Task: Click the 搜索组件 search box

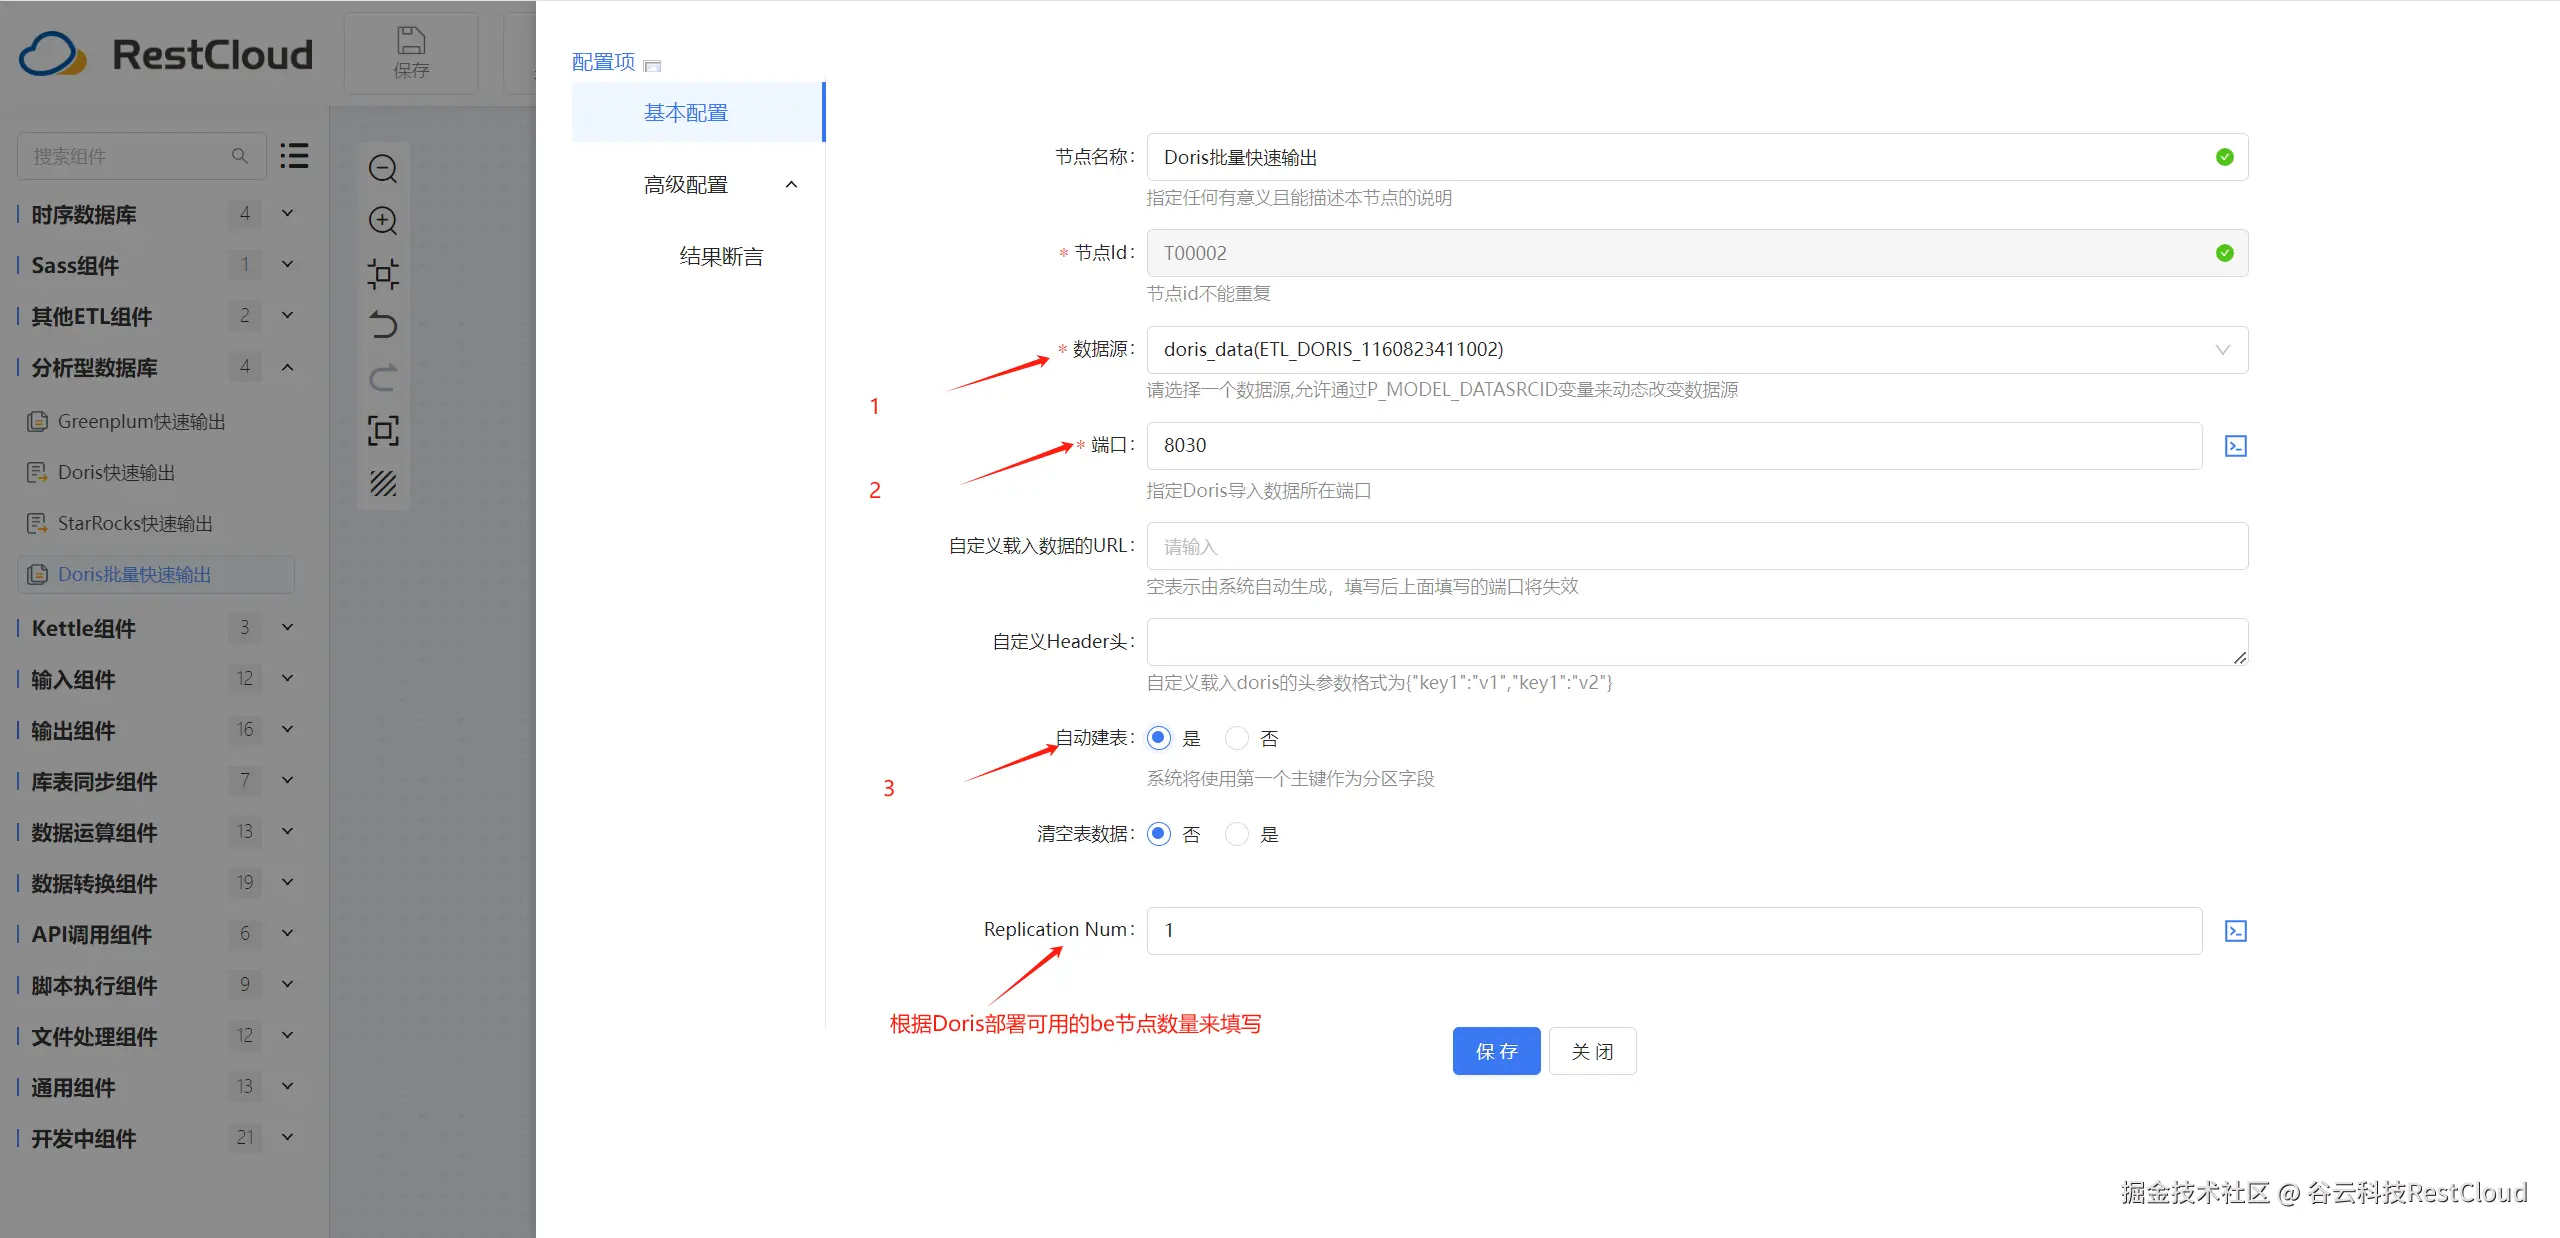Action: coord(141,156)
